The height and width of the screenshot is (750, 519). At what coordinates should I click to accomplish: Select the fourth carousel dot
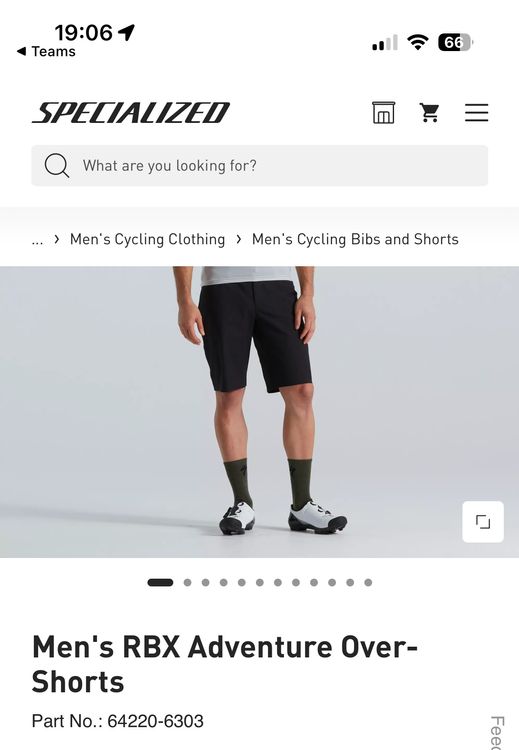[x=223, y=582]
